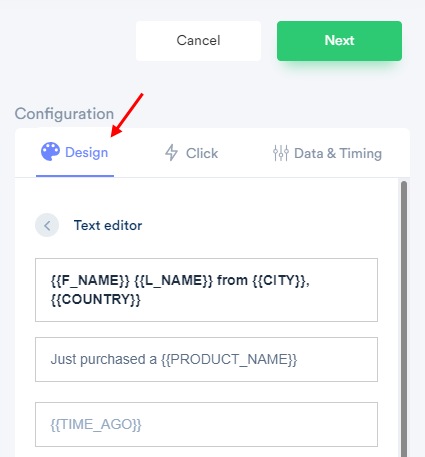Place cursor on the {{F_NAME}} token
Viewport: 425px width, 457px height.
[x=90, y=280]
